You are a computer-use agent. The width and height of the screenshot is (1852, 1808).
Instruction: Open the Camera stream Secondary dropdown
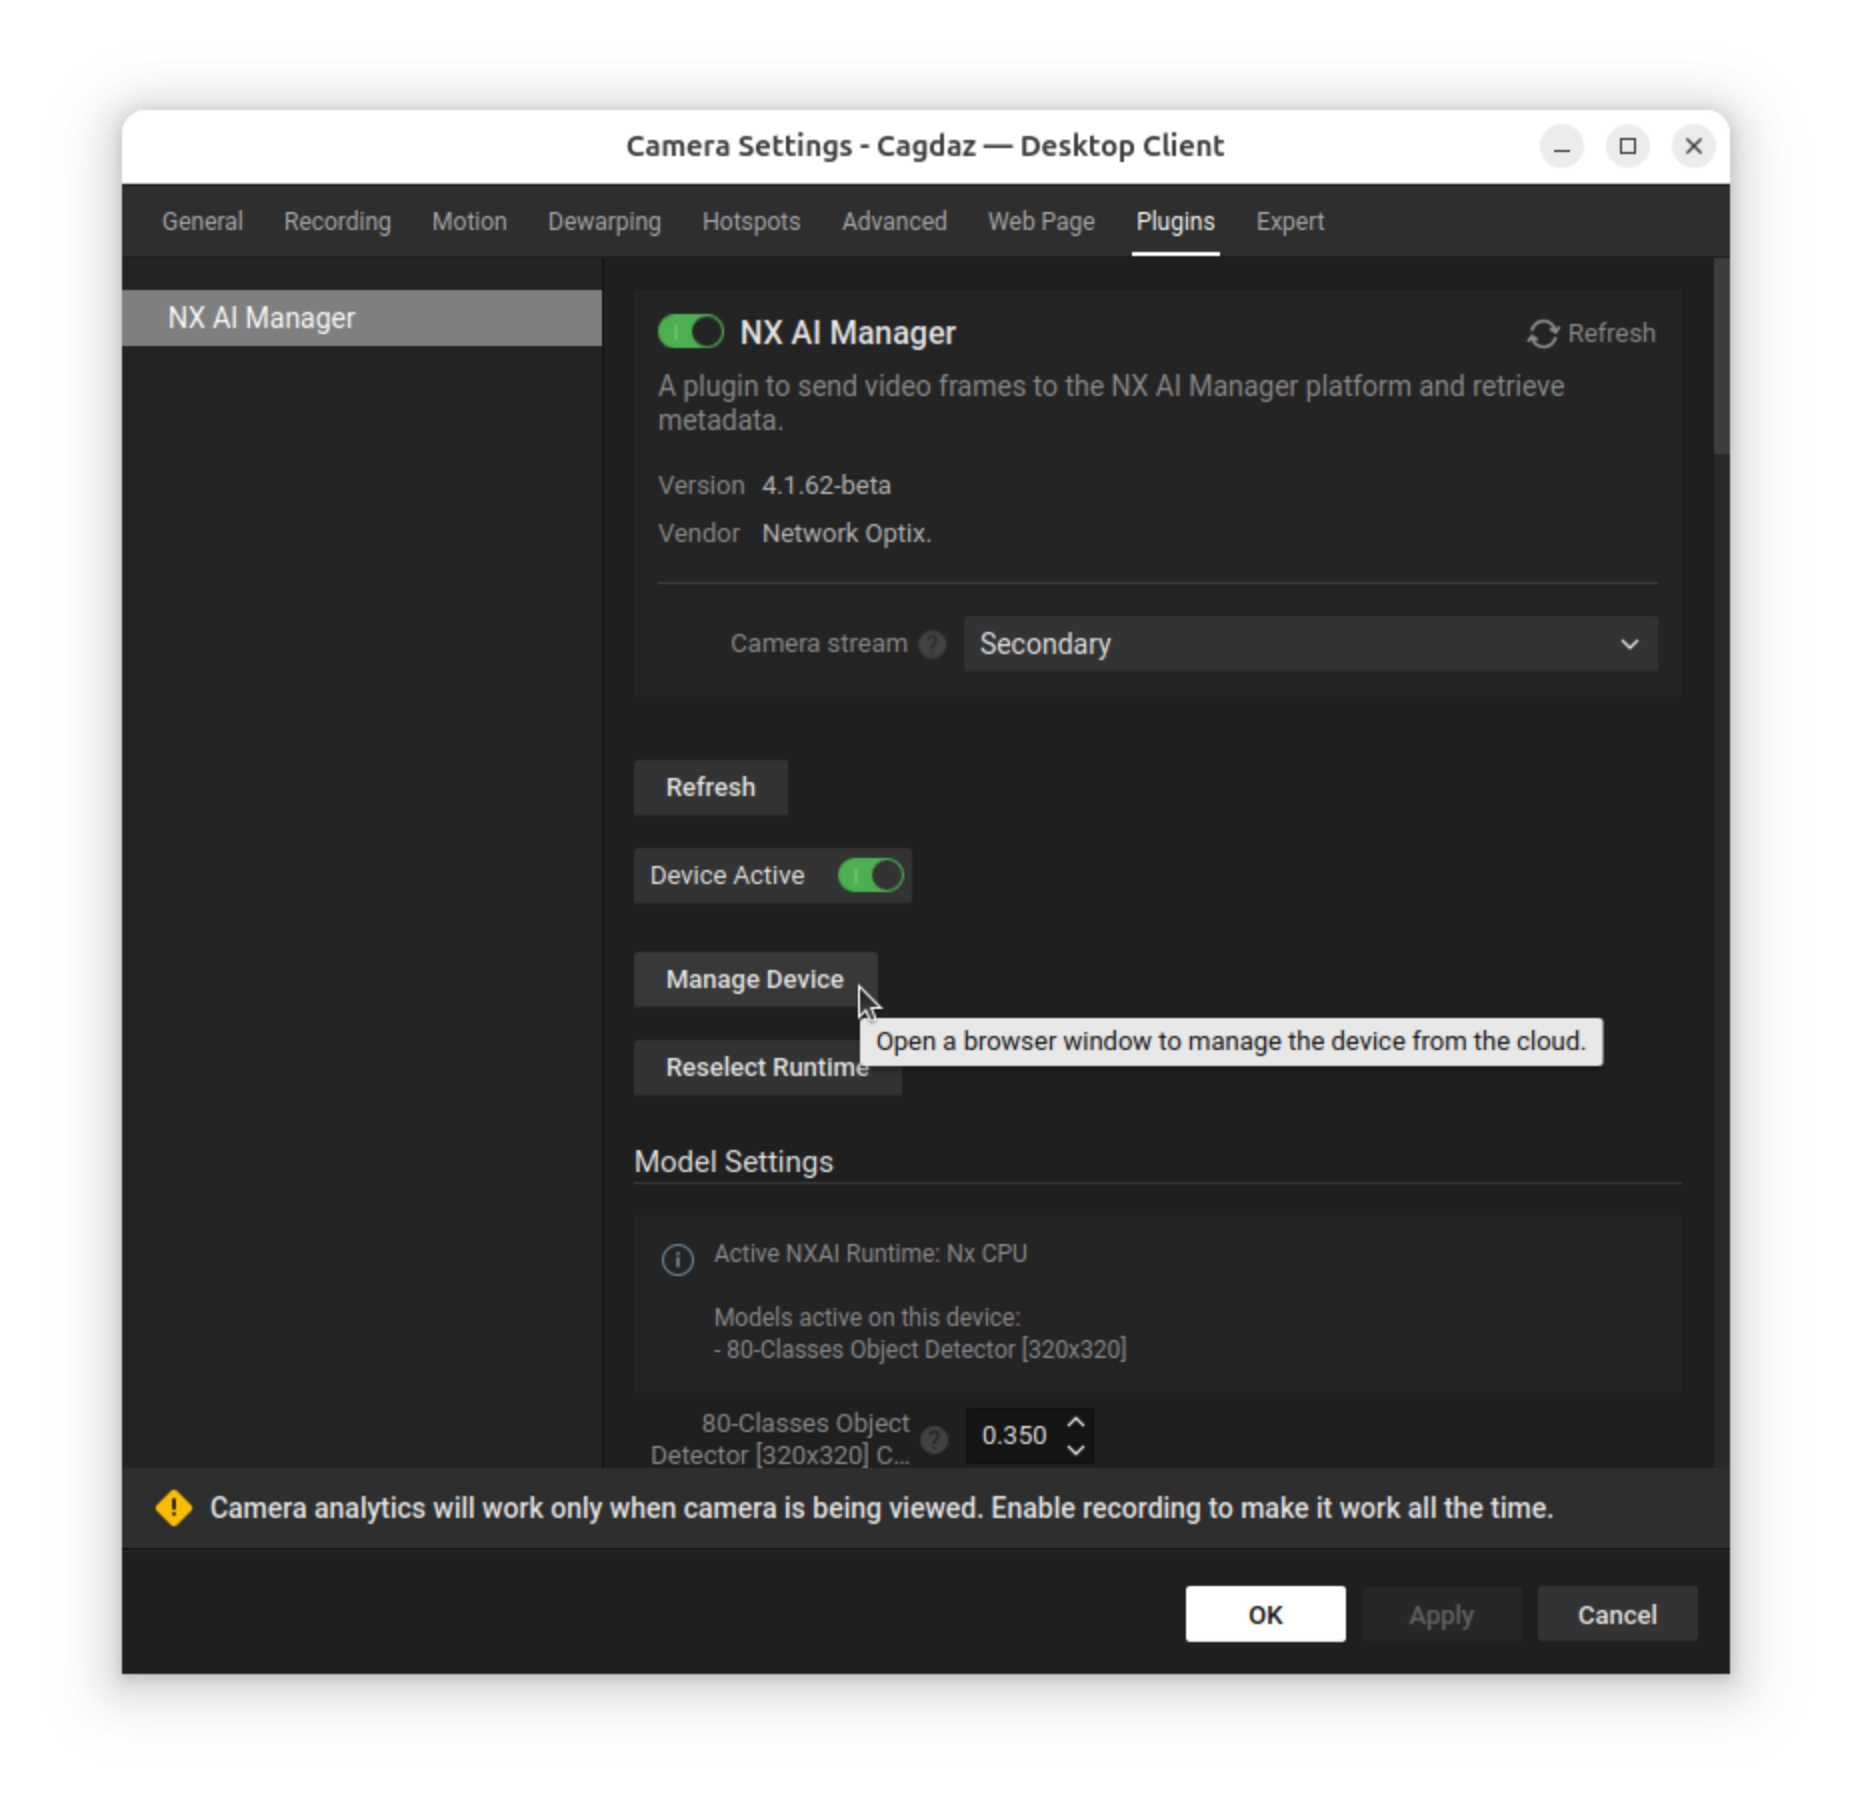[1309, 645]
